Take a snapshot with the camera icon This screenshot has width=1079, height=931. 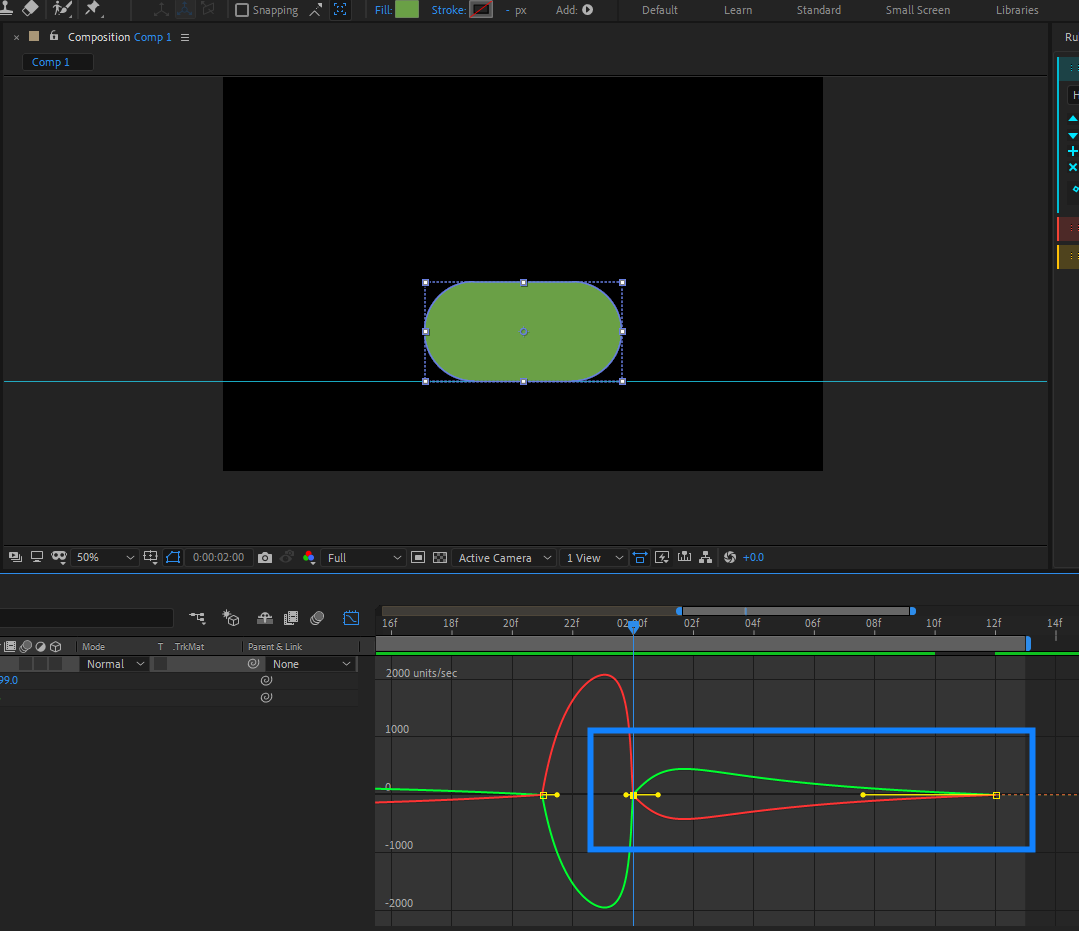pyautogui.click(x=265, y=557)
